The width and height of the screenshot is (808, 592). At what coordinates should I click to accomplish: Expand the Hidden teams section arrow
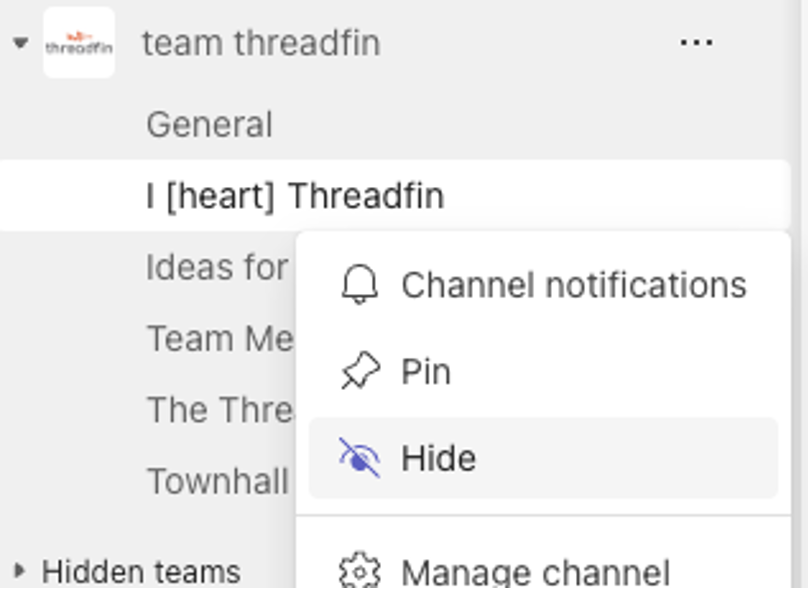20,570
